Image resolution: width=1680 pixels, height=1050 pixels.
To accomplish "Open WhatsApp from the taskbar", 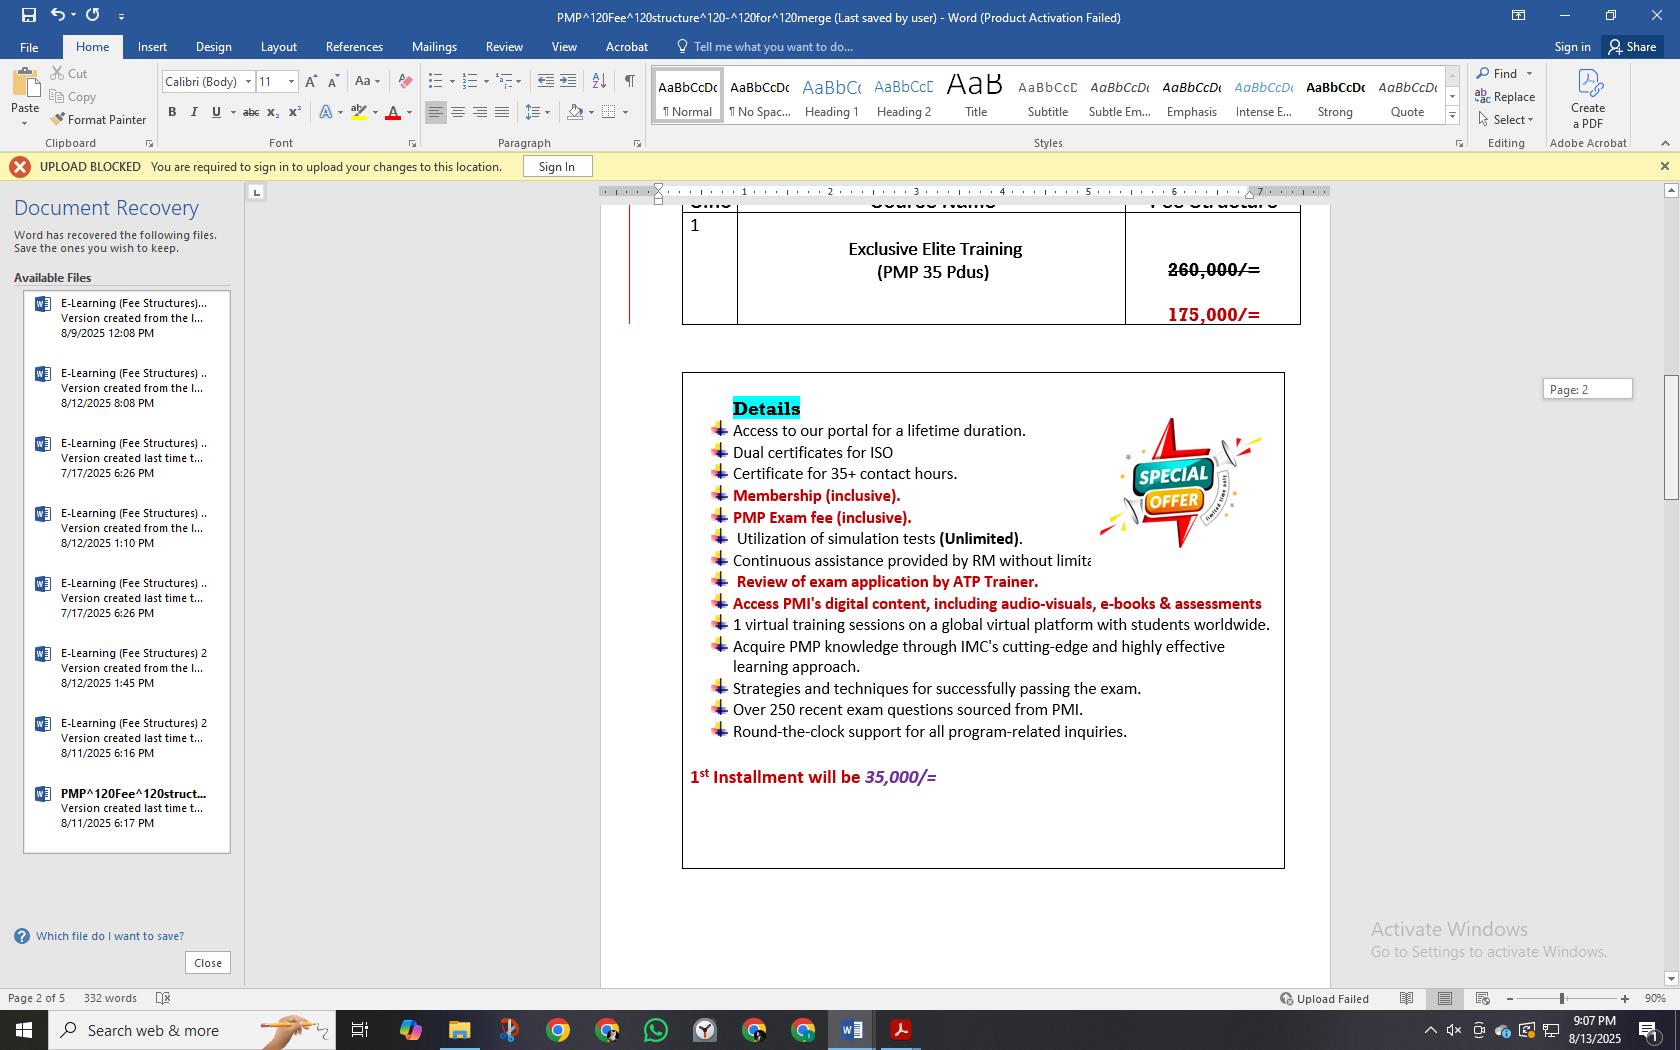I will pos(656,1030).
